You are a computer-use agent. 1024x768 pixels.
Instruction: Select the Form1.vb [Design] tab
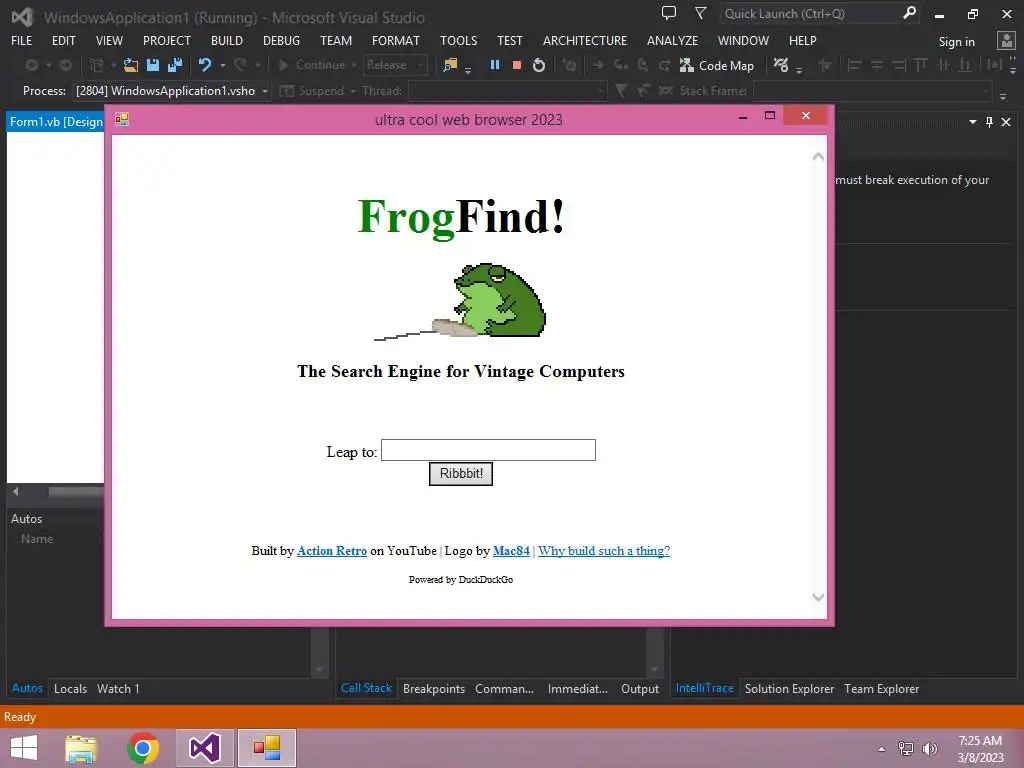pyautogui.click(x=56, y=121)
